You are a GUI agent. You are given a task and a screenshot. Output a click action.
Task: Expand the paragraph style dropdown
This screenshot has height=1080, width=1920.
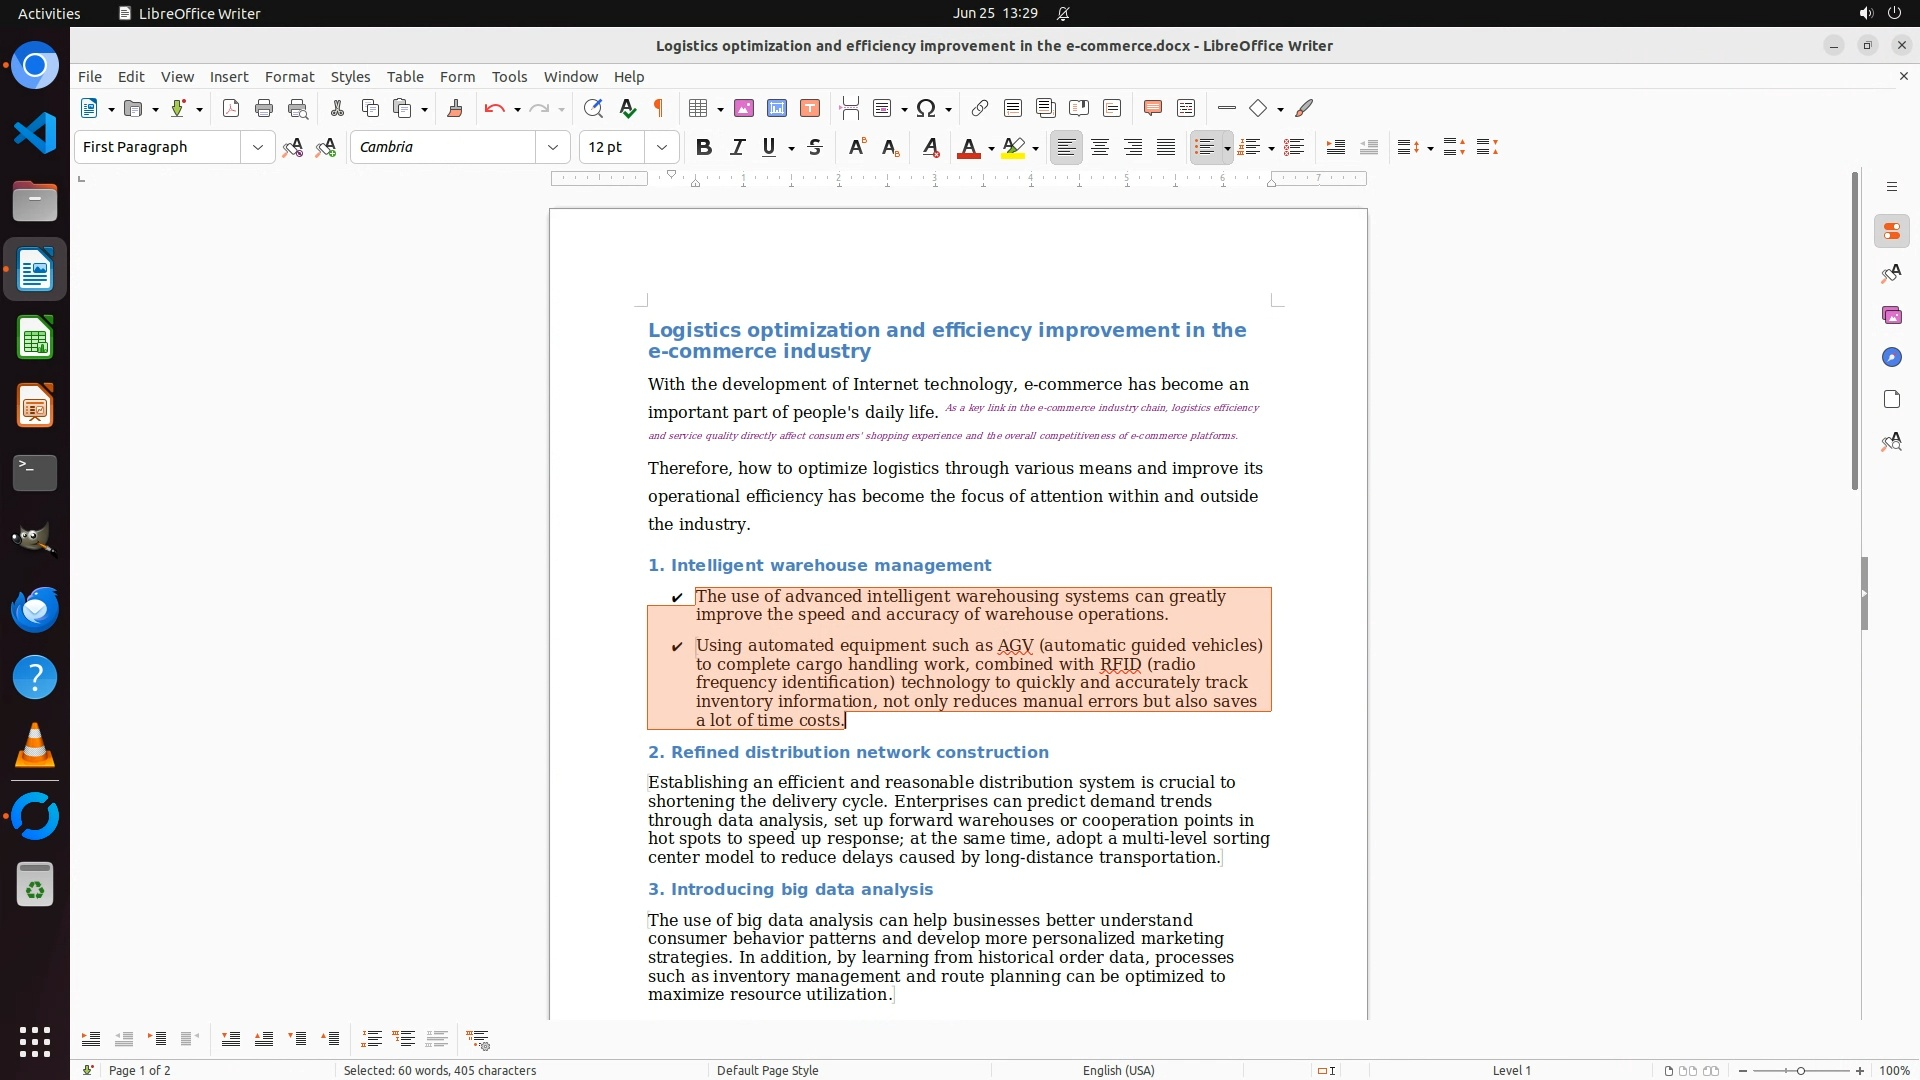coord(257,147)
